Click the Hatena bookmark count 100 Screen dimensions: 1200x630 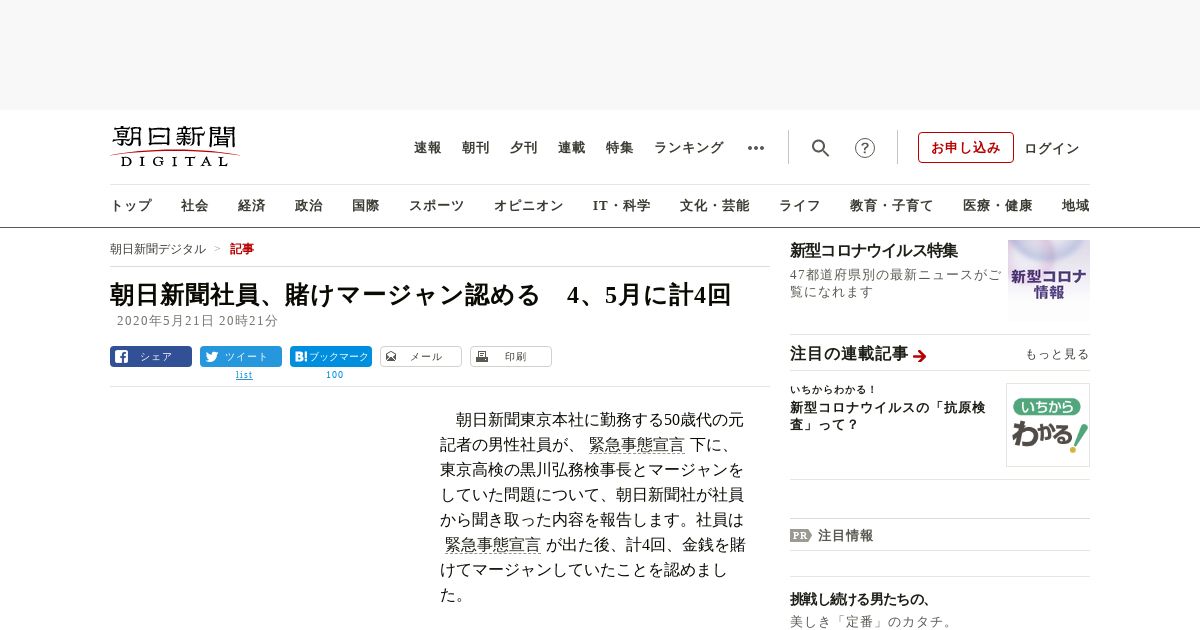coord(334,375)
